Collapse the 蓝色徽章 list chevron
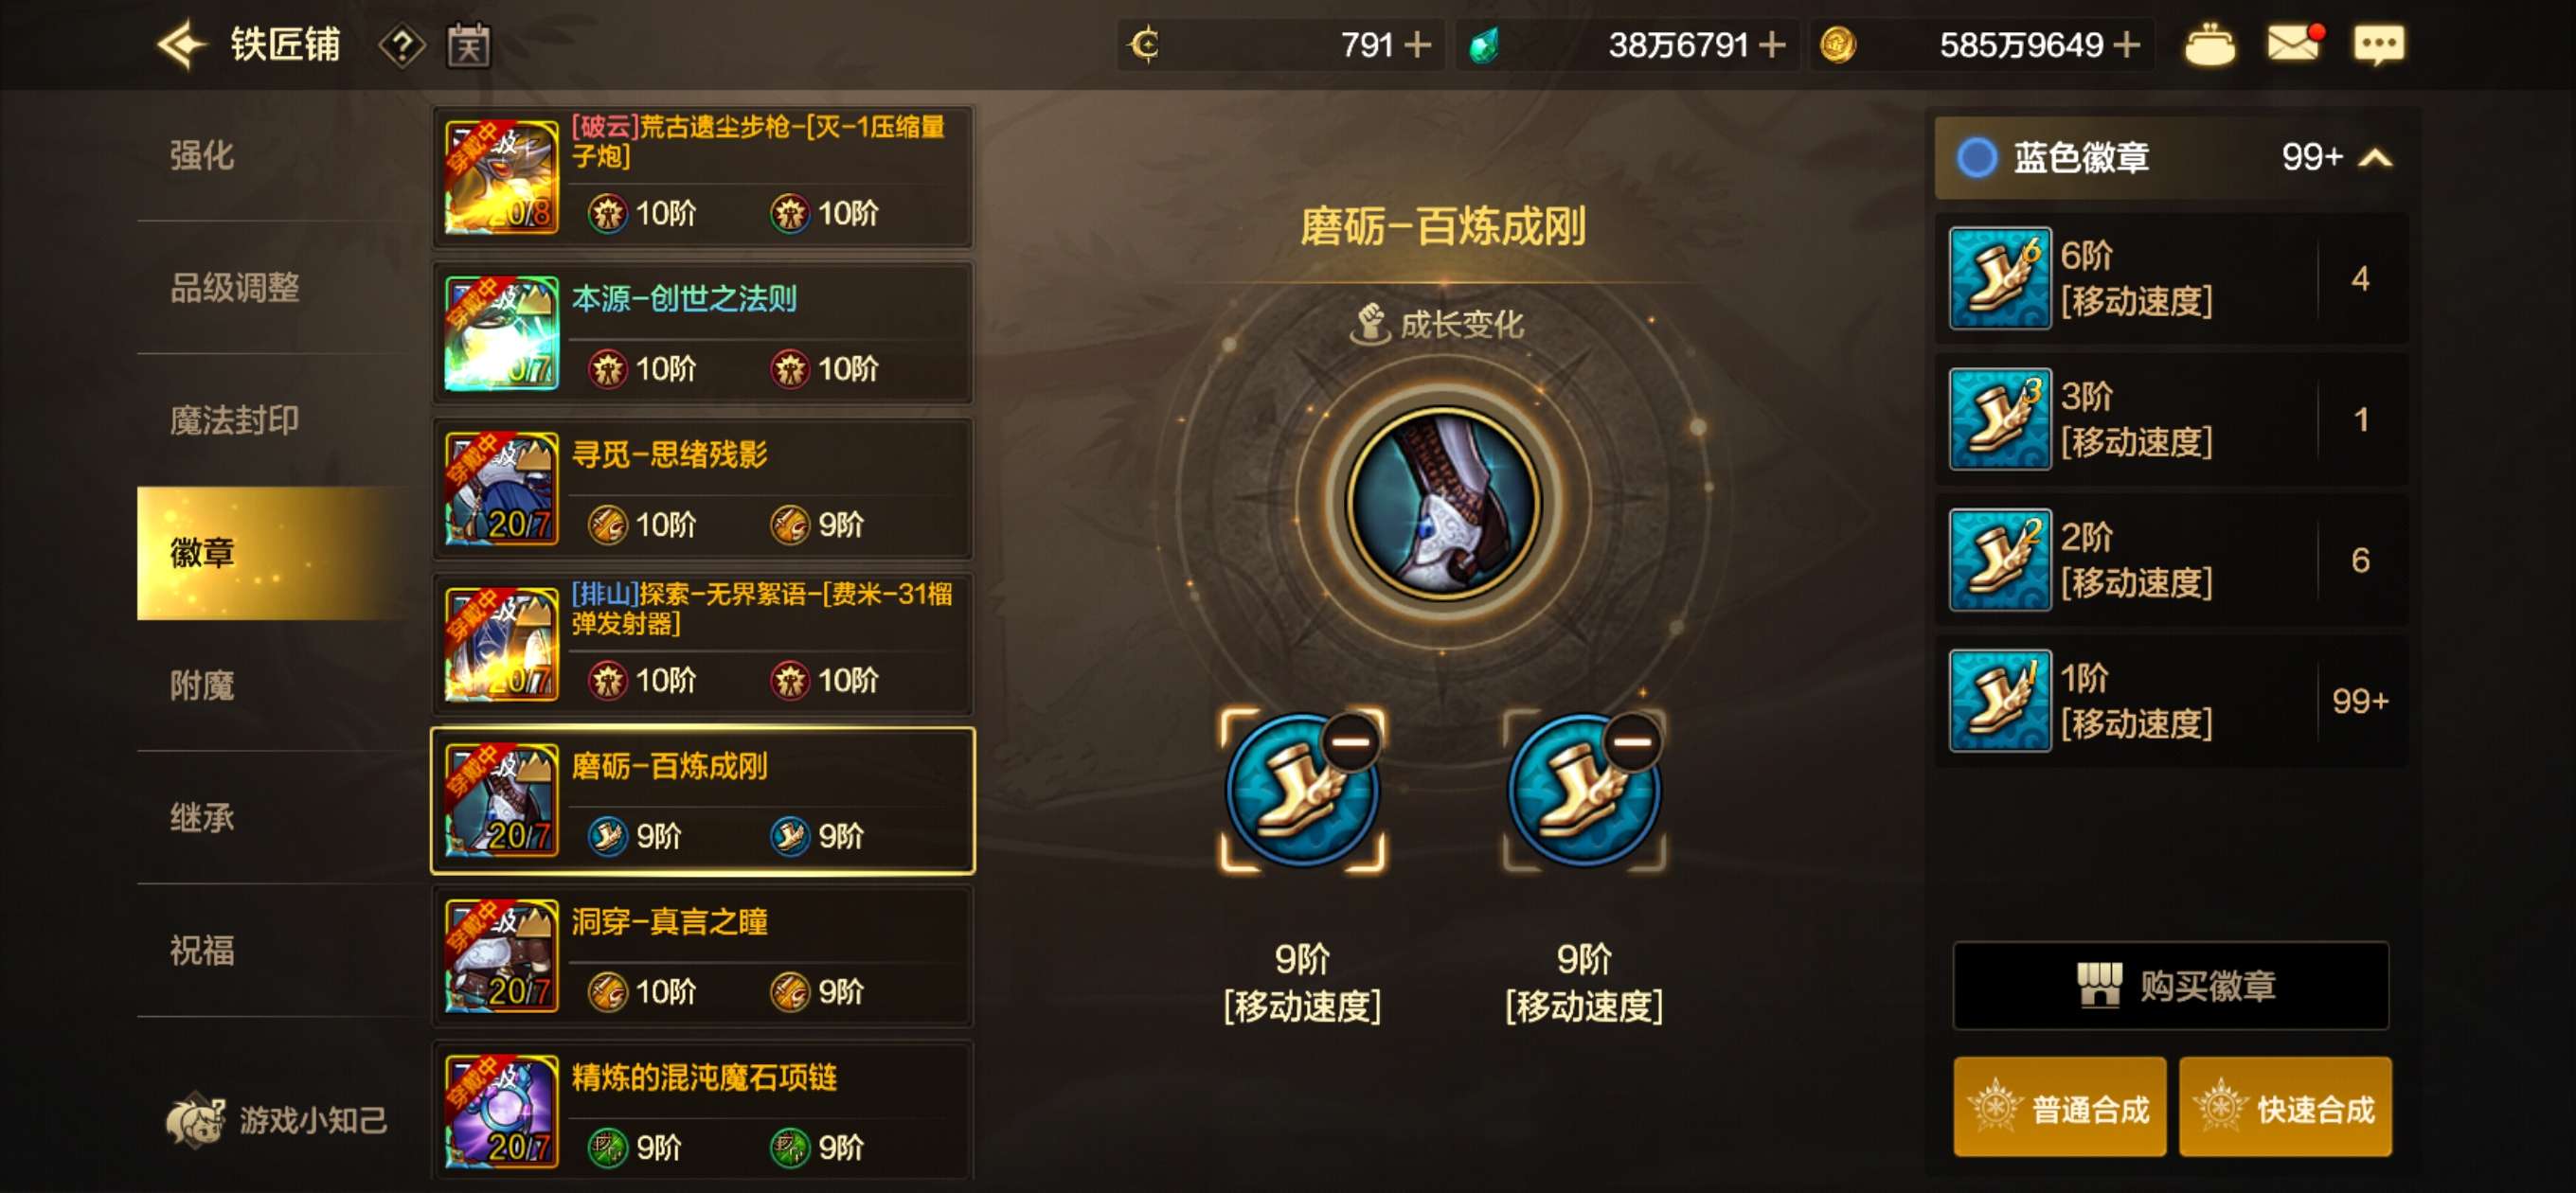The height and width of the screenshot is (1193, 2576). [2375, 158]
